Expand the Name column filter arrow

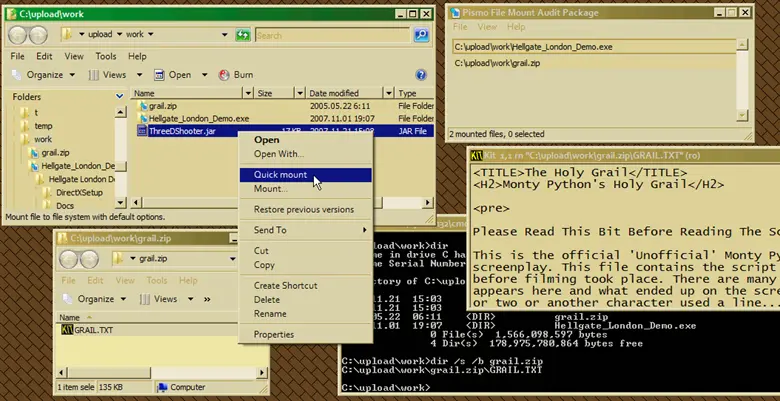pos(246,93)
